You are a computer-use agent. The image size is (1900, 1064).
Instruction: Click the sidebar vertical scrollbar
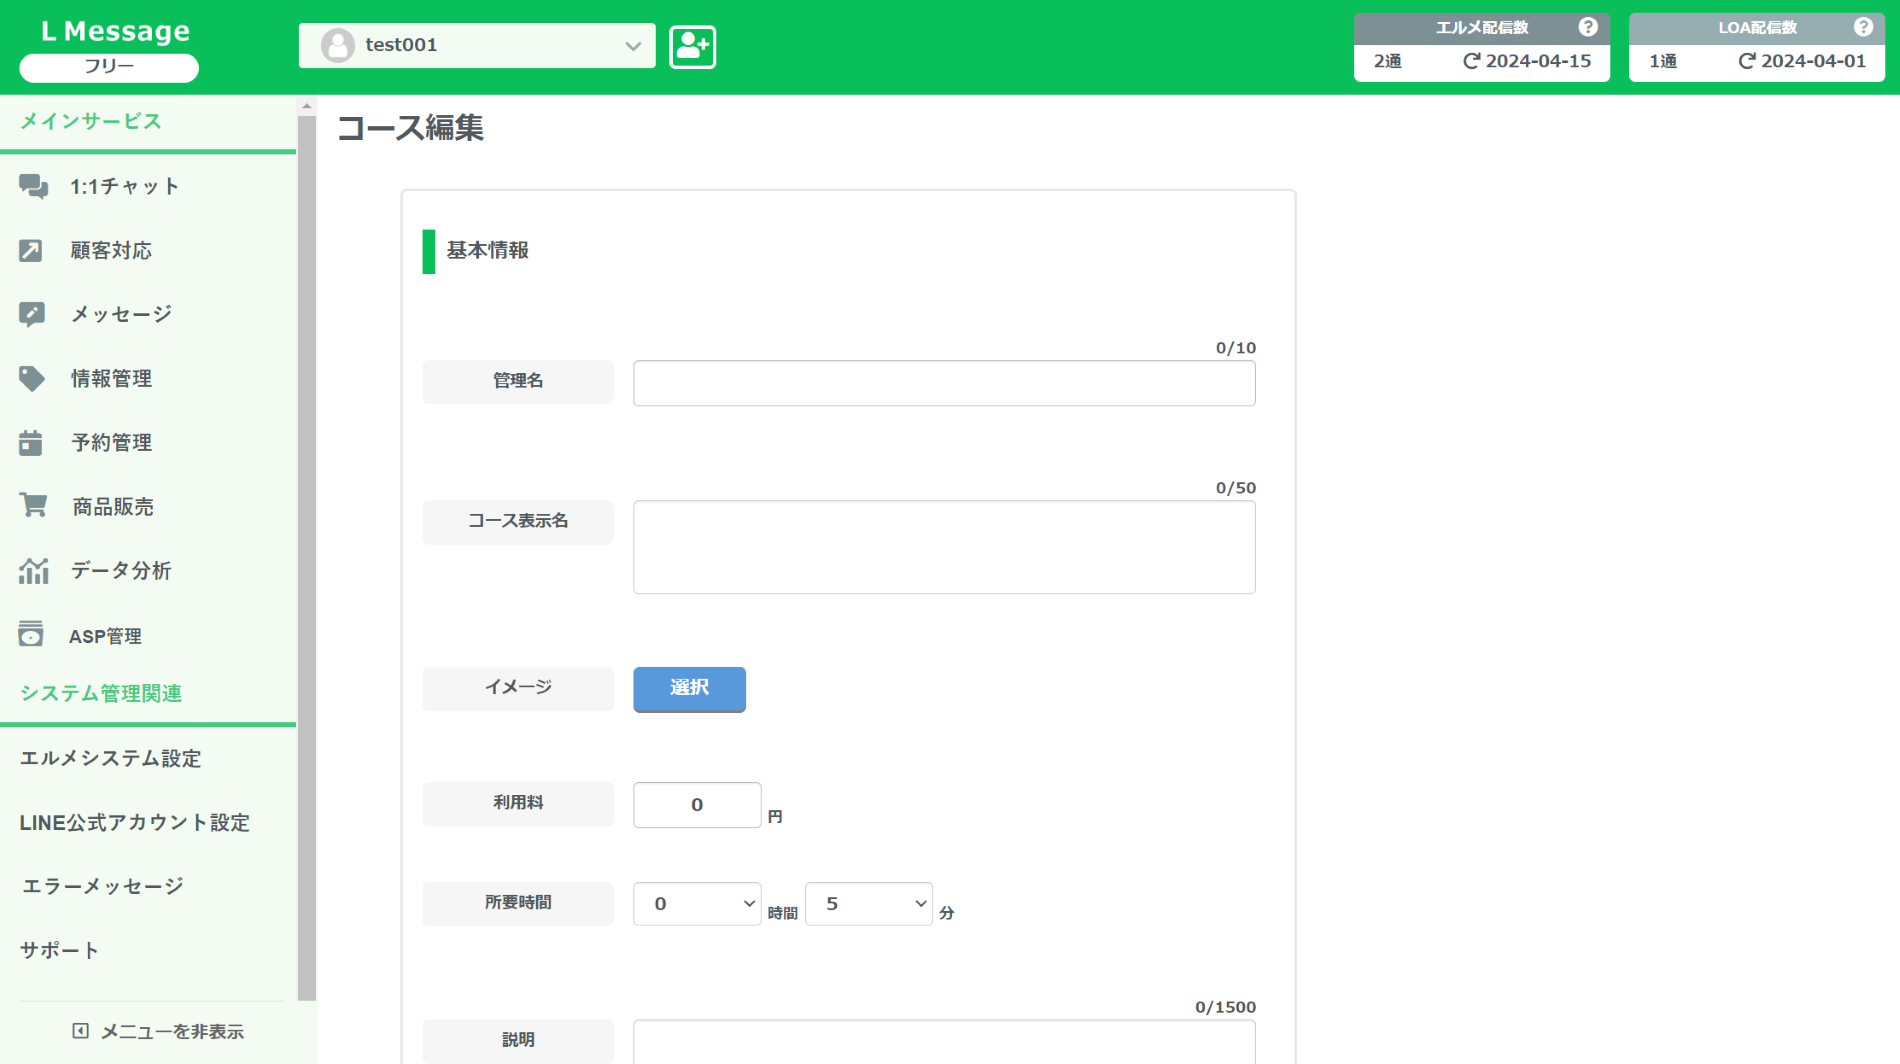pos(307,557)
